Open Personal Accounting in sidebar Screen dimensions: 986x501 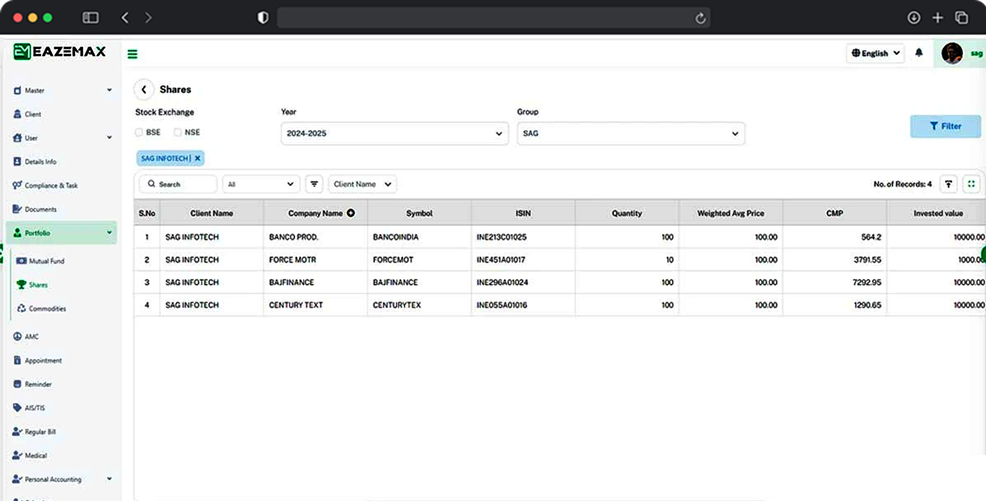62,479
